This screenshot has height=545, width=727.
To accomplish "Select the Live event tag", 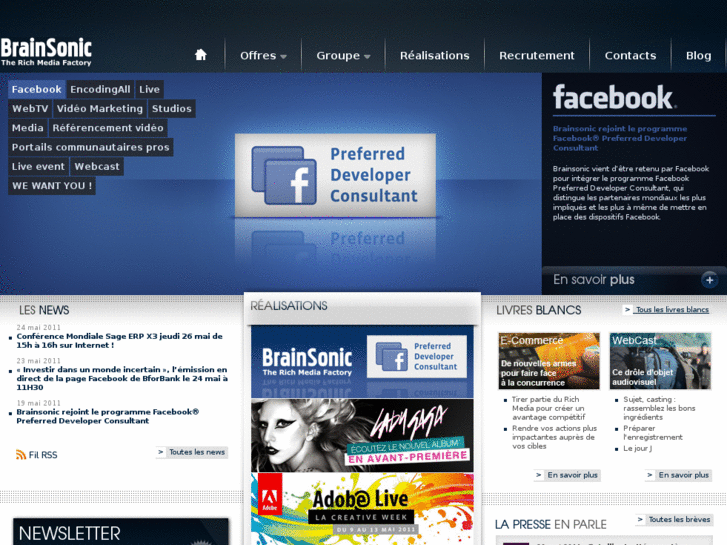I will (38, 166).
